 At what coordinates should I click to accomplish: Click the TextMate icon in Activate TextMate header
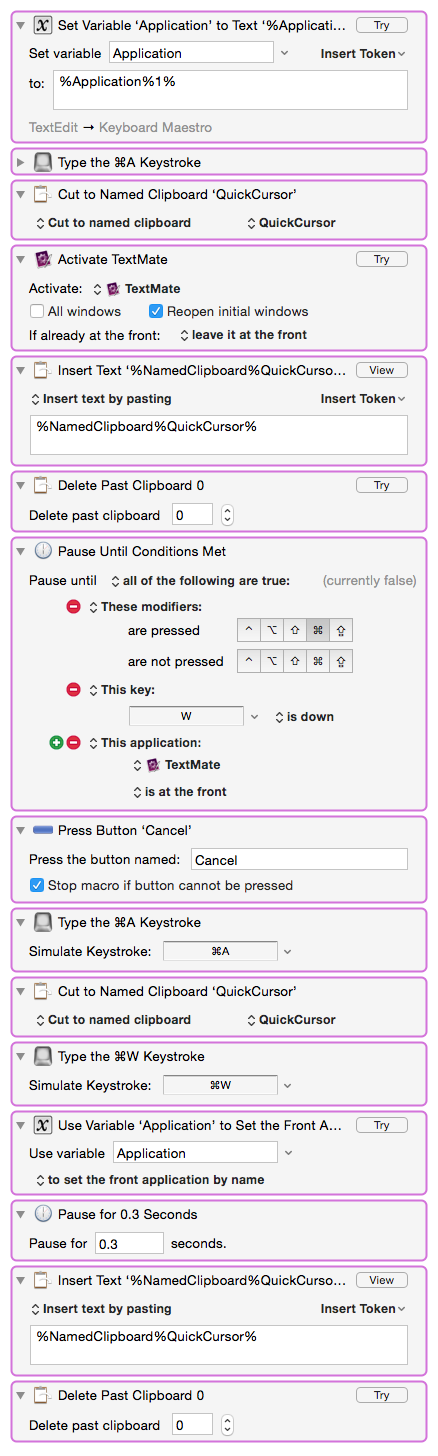point(43,259)
